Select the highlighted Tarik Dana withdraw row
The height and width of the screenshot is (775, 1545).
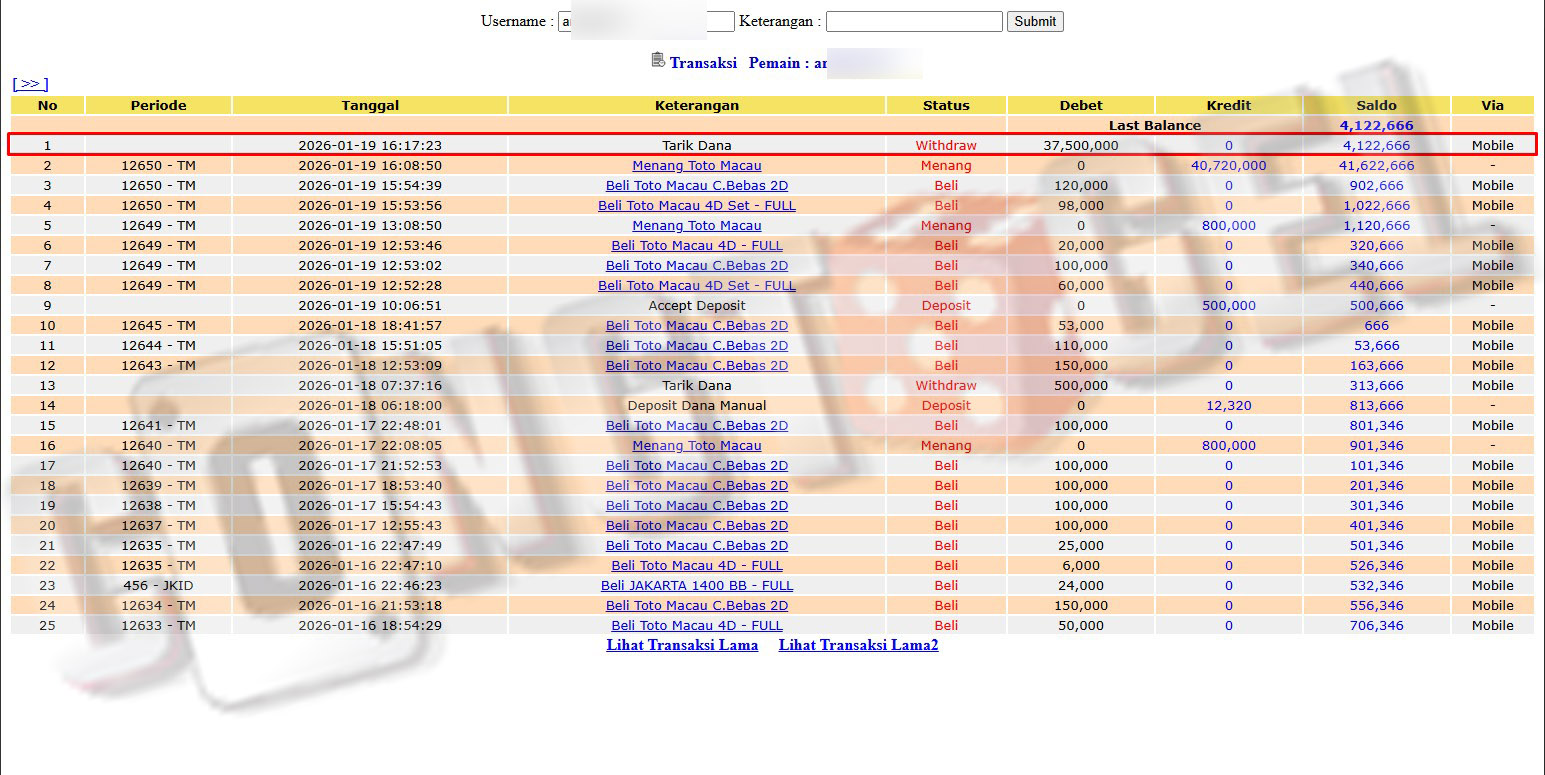[x=696, y=146]
